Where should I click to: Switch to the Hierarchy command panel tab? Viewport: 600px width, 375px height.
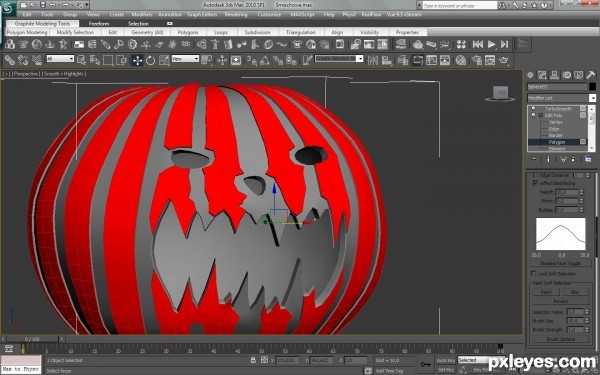point(554,75)
